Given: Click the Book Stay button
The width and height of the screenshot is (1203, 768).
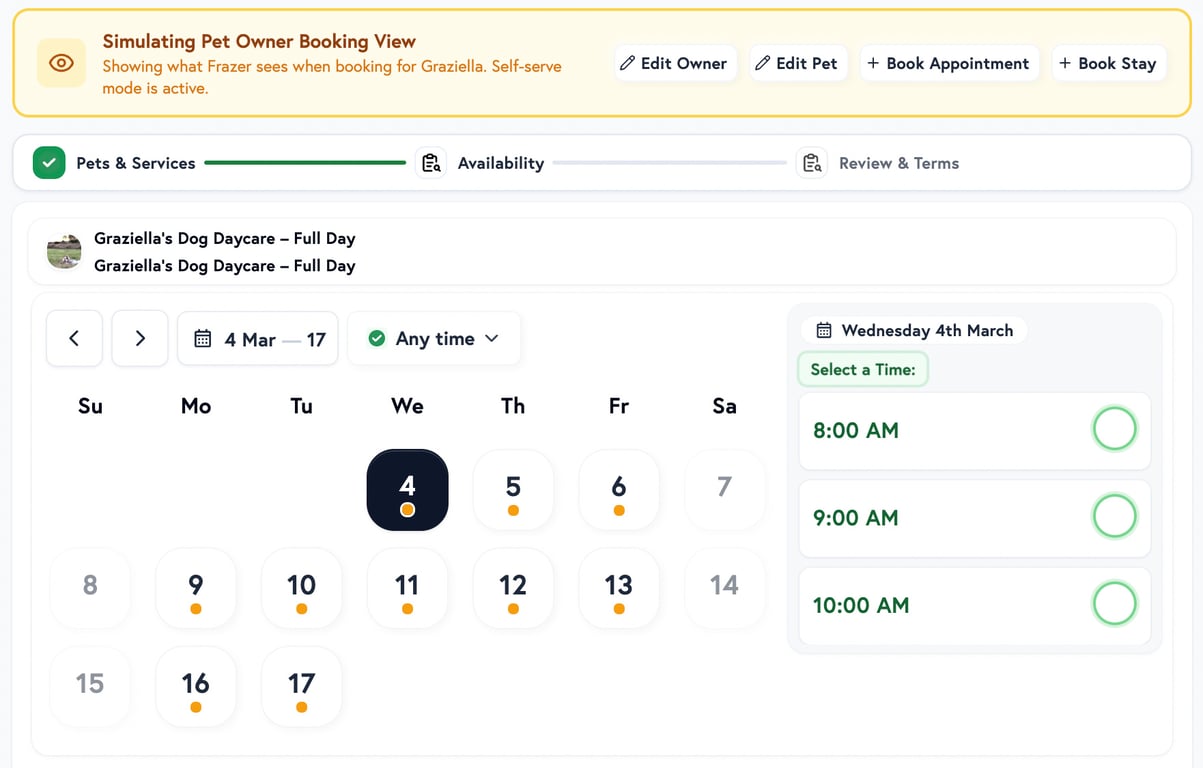Looking at the screenshot, I should pyautogui.click(x=1108, y=62).
